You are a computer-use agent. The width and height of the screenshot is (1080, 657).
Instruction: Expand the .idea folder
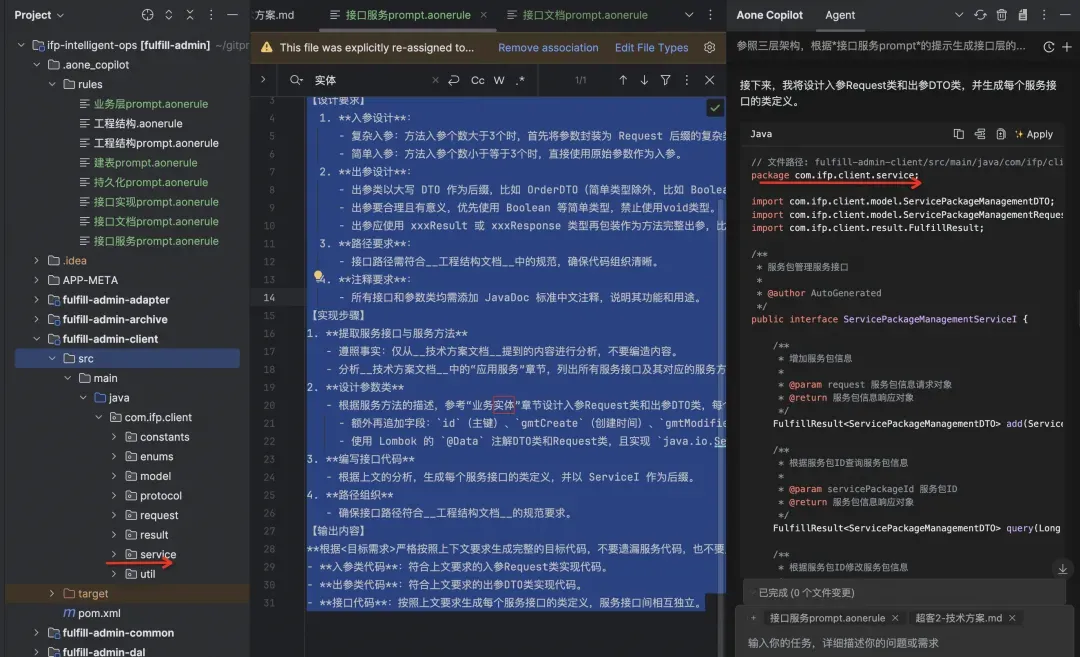[37, 260]
